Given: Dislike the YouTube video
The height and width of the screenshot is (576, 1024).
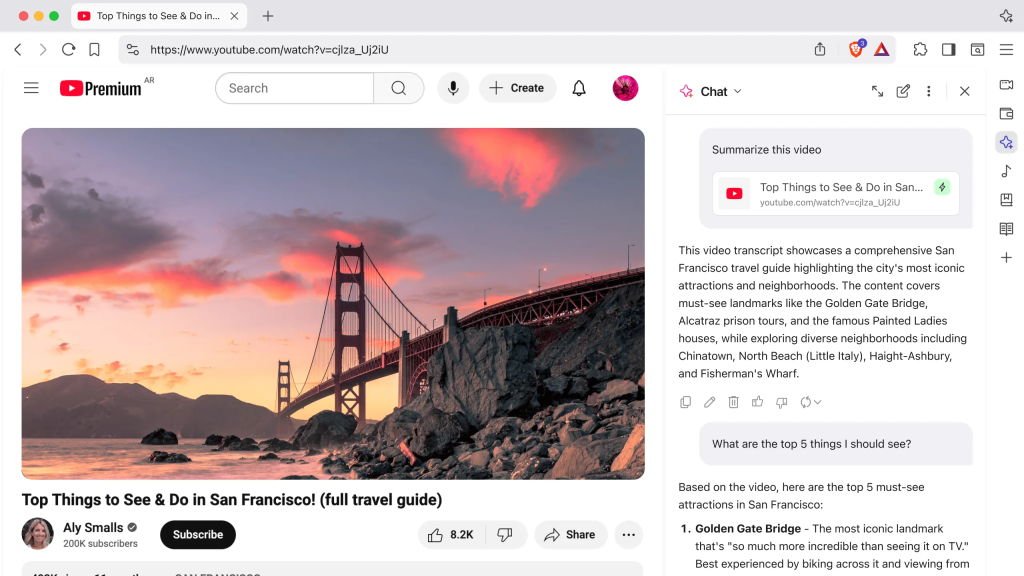Looking at the screenshot, I should pos(505,535).
